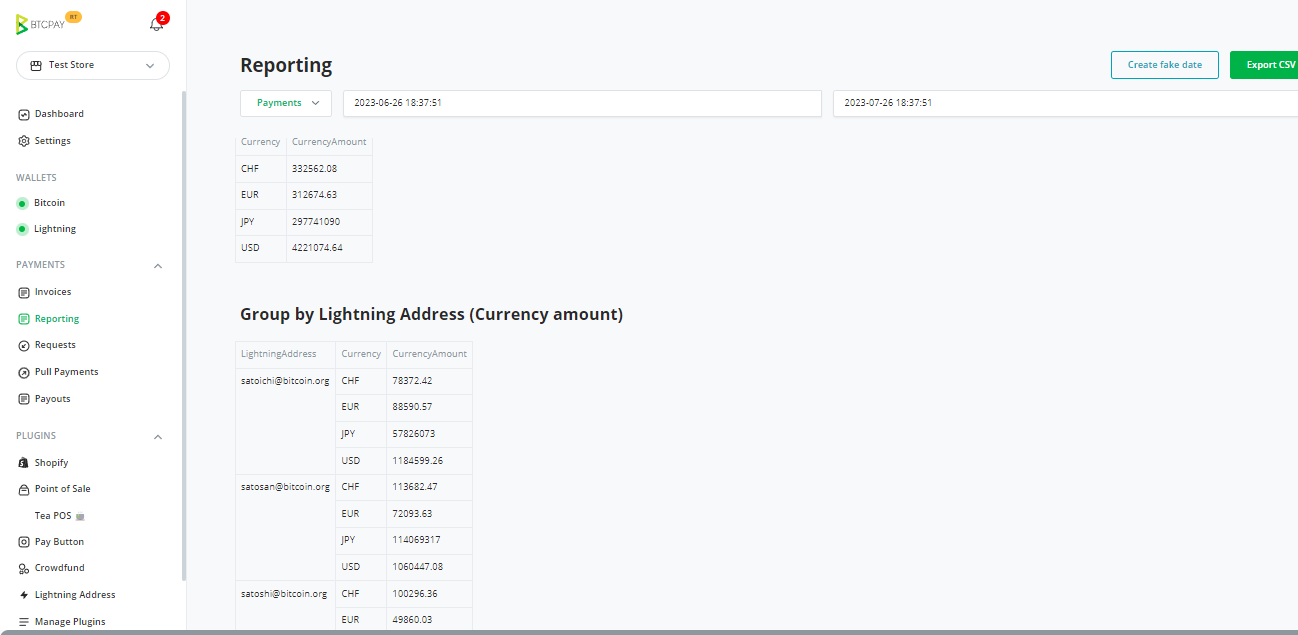Open Lightning Address bolt icon
The width and height of the screenshot is (1298, 635).
click(x=24, y=595)
